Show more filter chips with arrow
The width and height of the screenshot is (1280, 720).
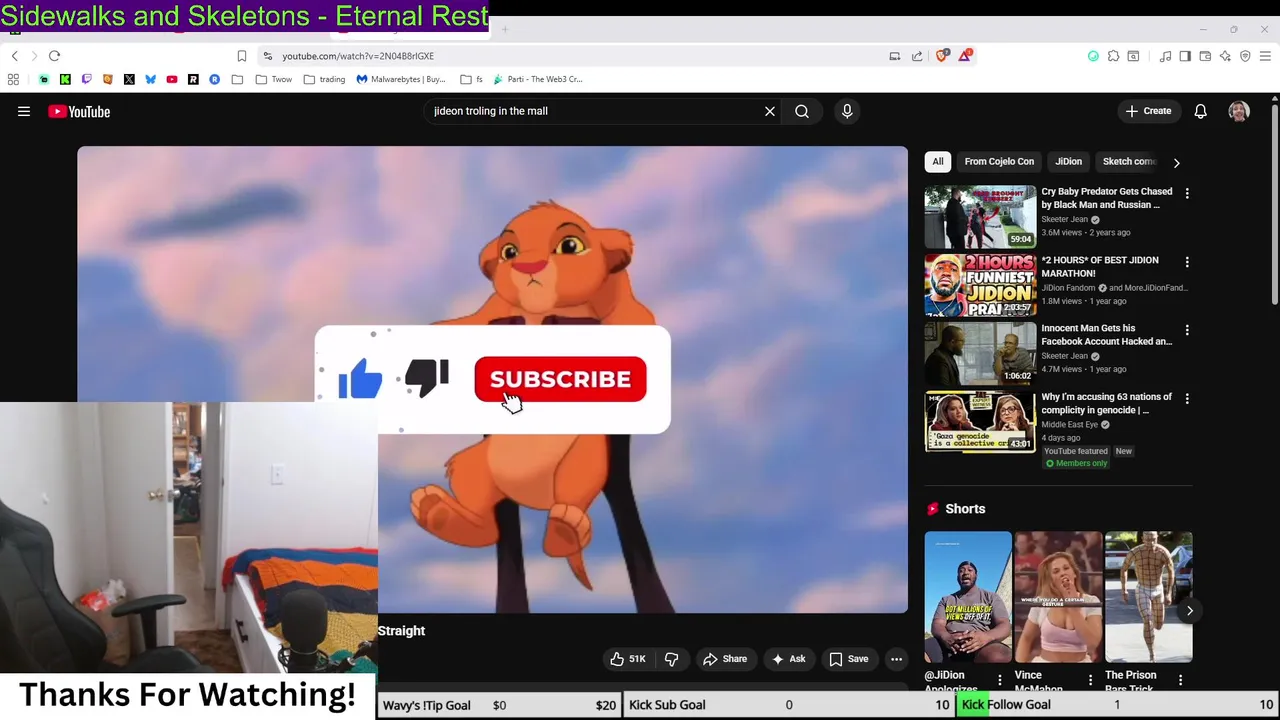(1176, 162)
